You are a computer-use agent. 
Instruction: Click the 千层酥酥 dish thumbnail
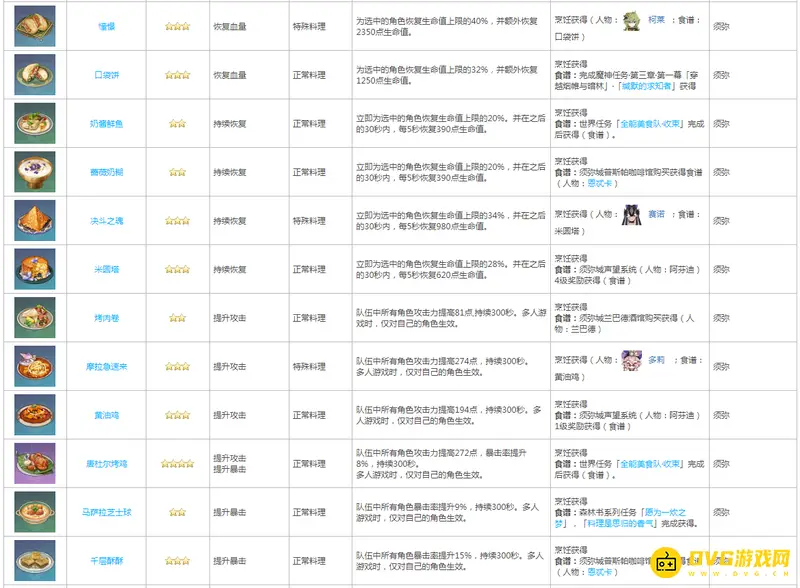(35, 560)
